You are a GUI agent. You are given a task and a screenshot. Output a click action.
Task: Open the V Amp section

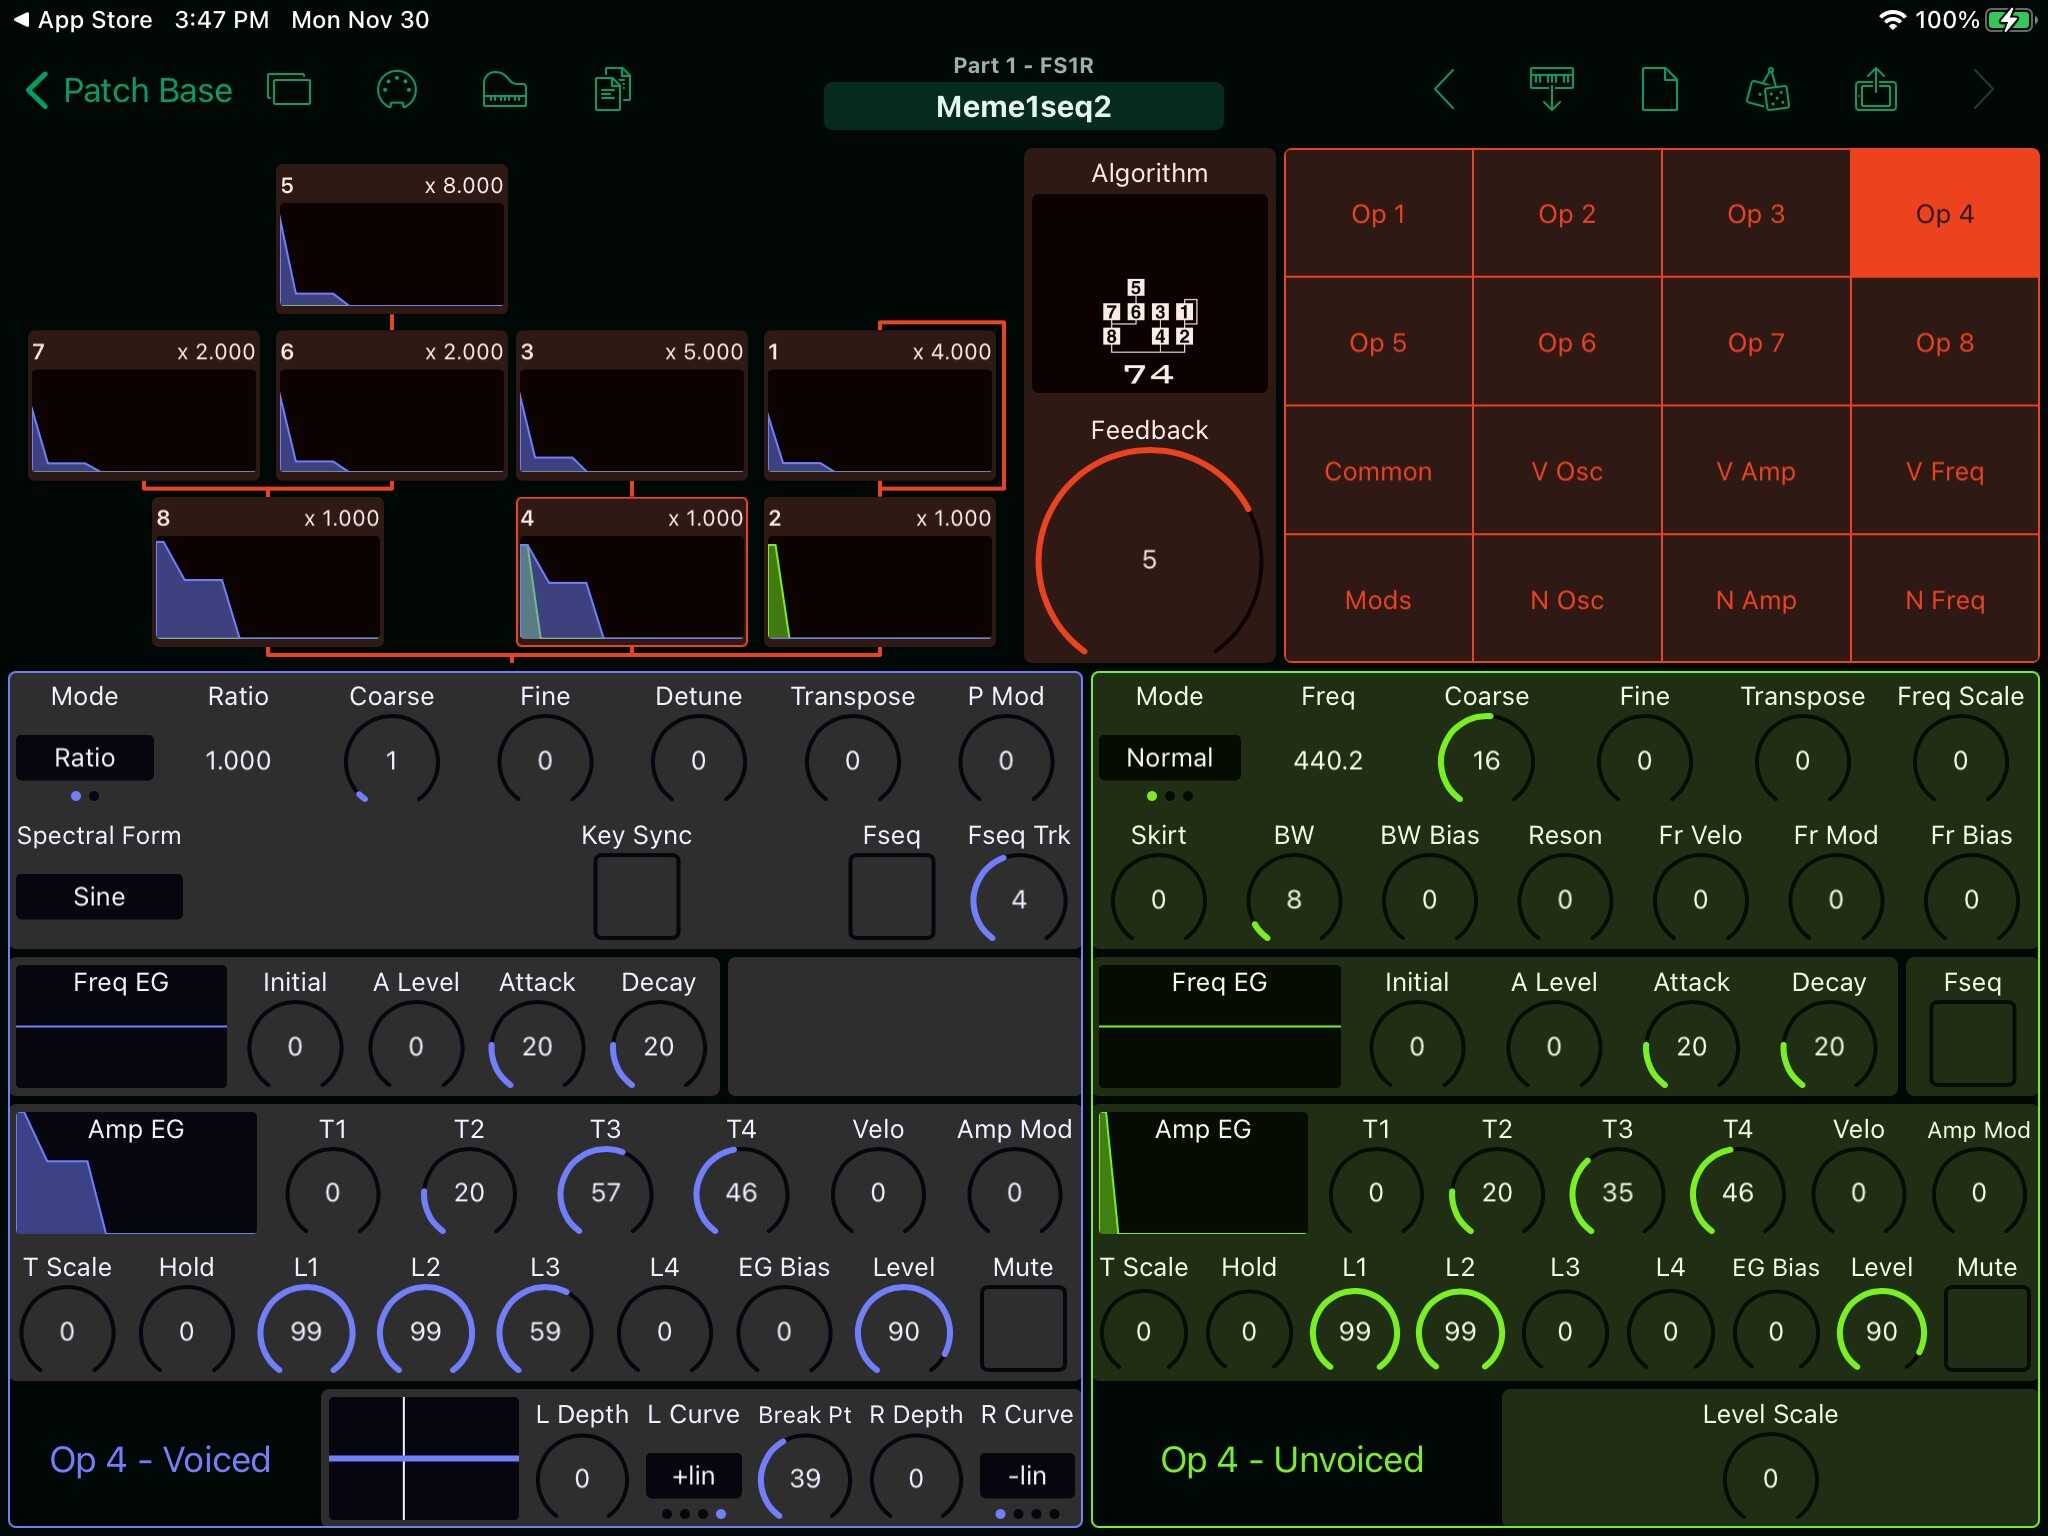coord(1756,471)
